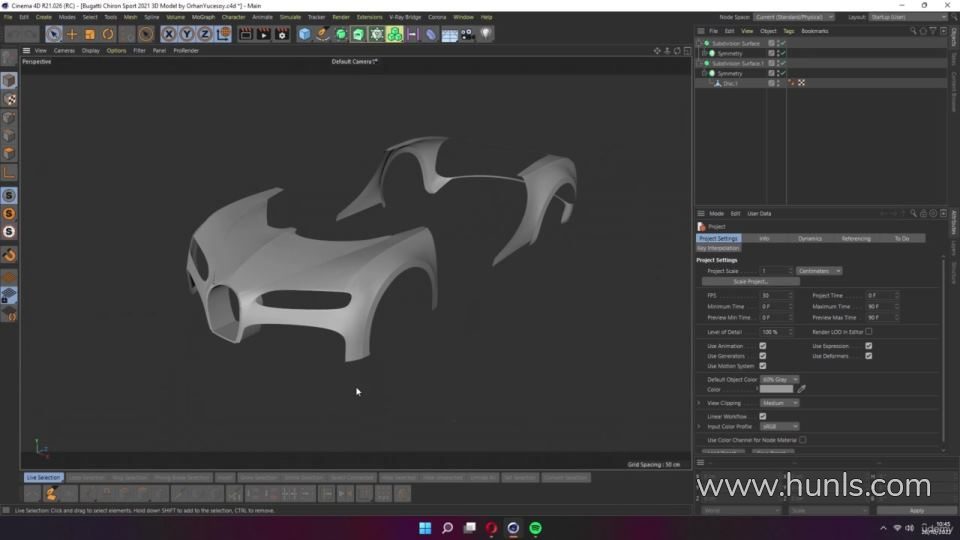Uncheck Use Animation
This screenshot has height=540, width=960.
click(763, 346)
